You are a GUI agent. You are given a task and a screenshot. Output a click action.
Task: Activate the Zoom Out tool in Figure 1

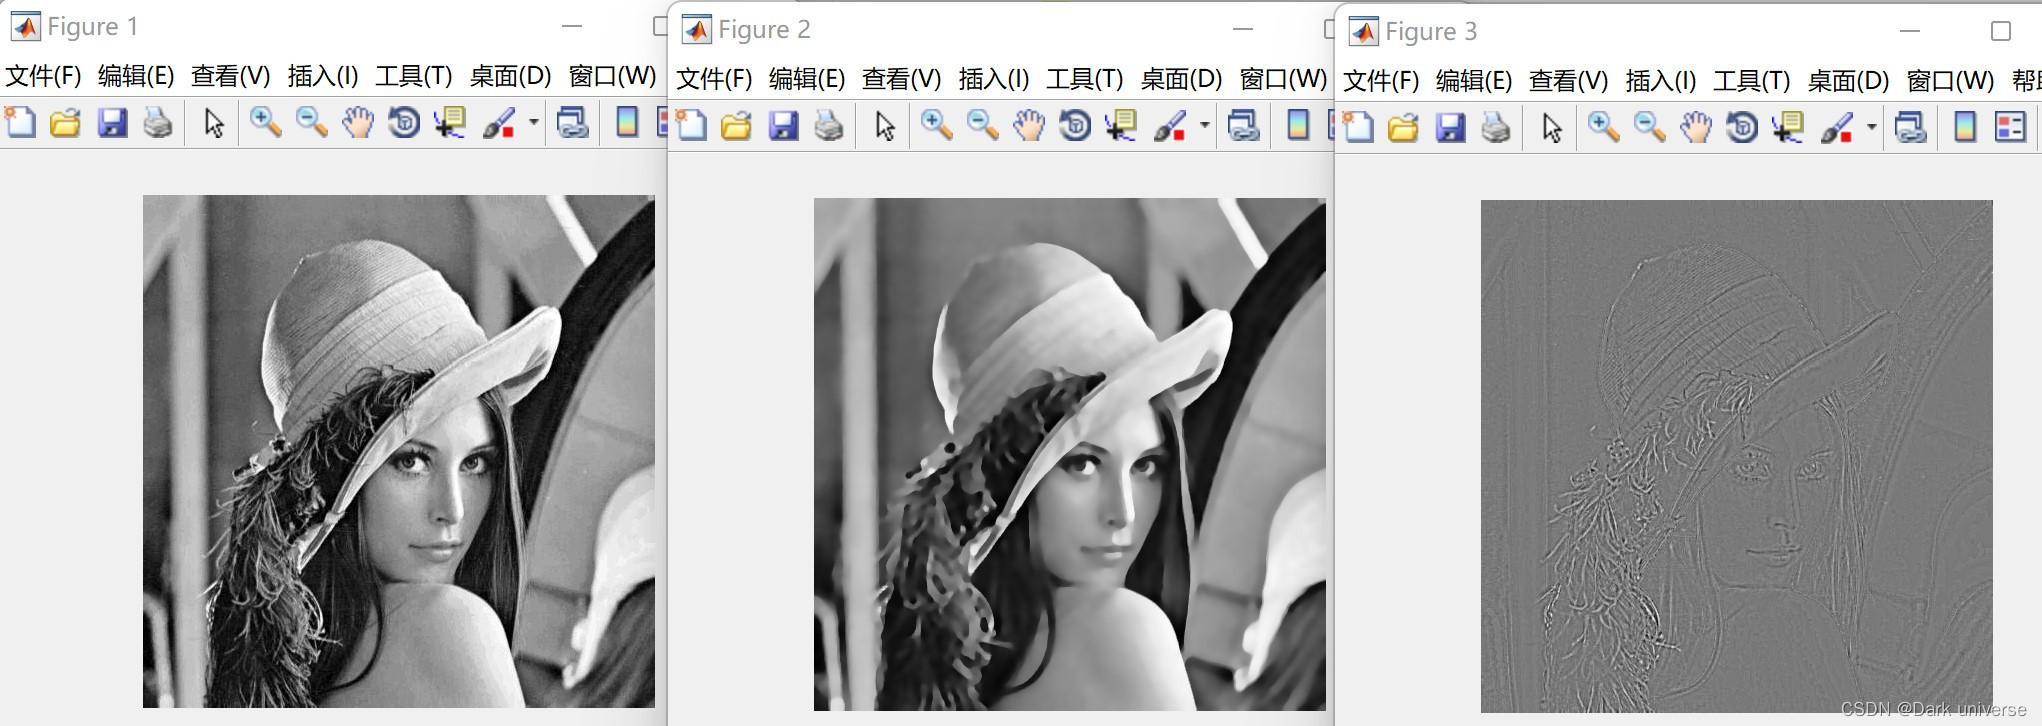(x=311, y=123)
